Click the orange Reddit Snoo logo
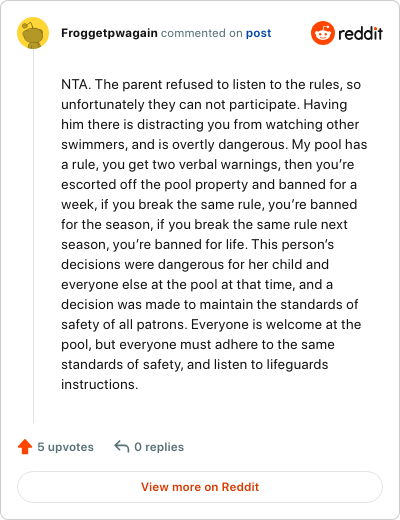Image resolution: width=400 pixels, height=520 pixels. (x=322, y=33)
